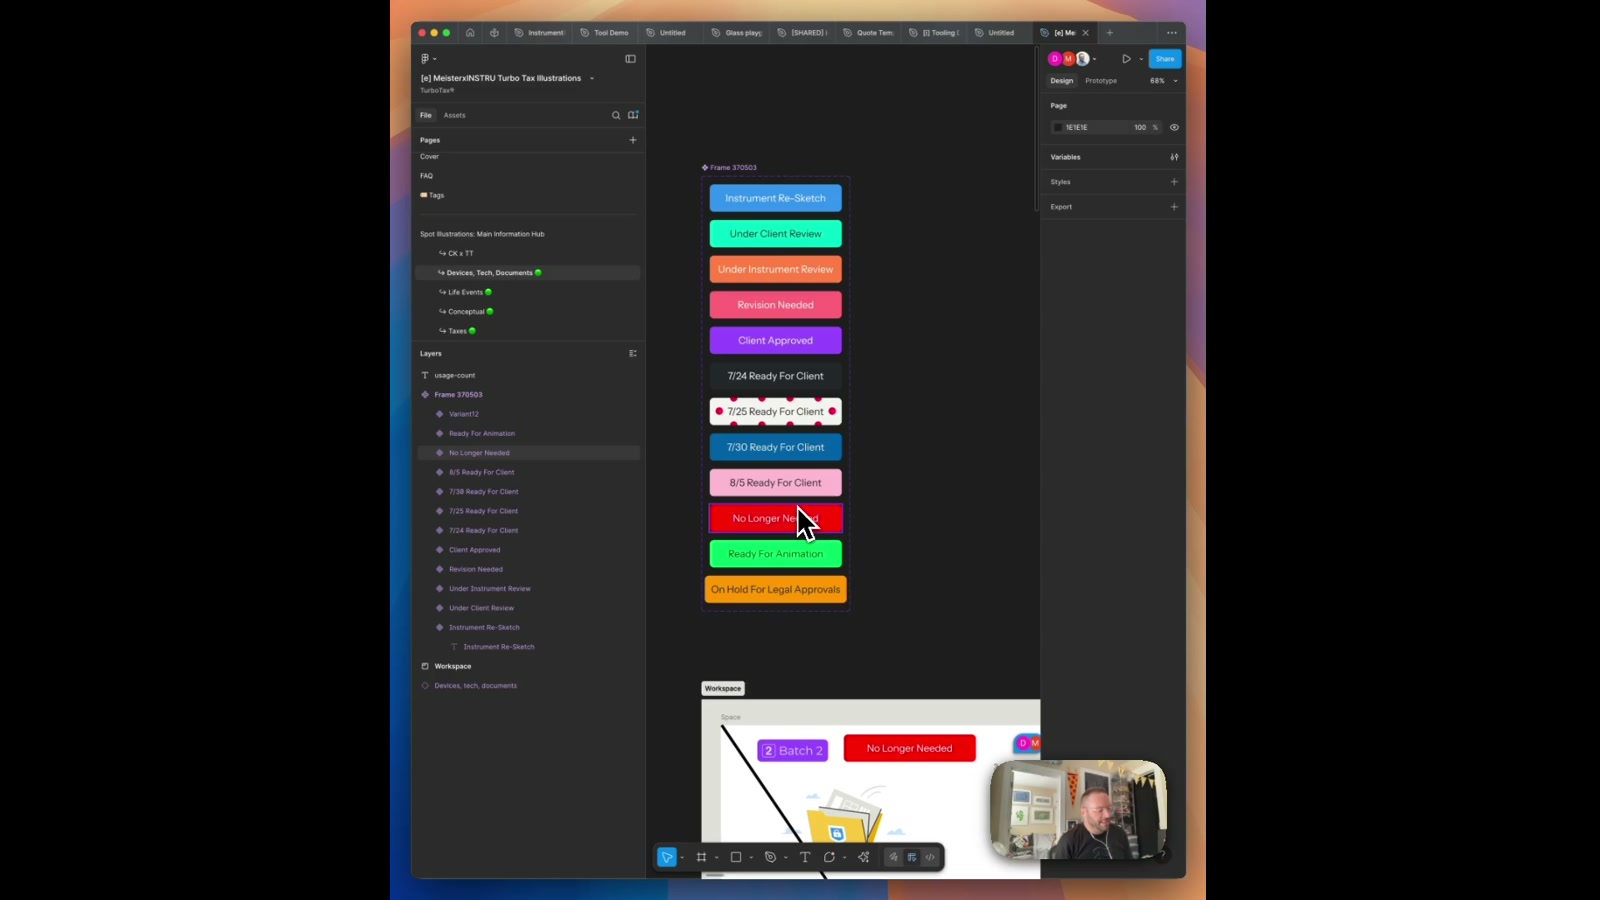
Task: Expand the present options dropdown arrow
Action: 1141,59
